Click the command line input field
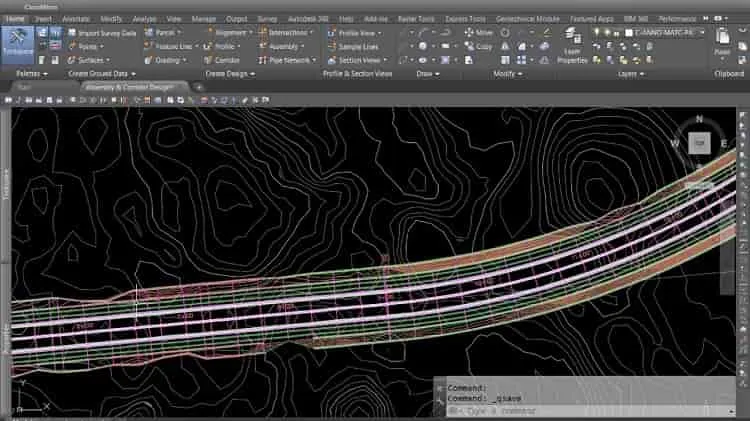This screenshot has height=421, width=750. point(588,410)
